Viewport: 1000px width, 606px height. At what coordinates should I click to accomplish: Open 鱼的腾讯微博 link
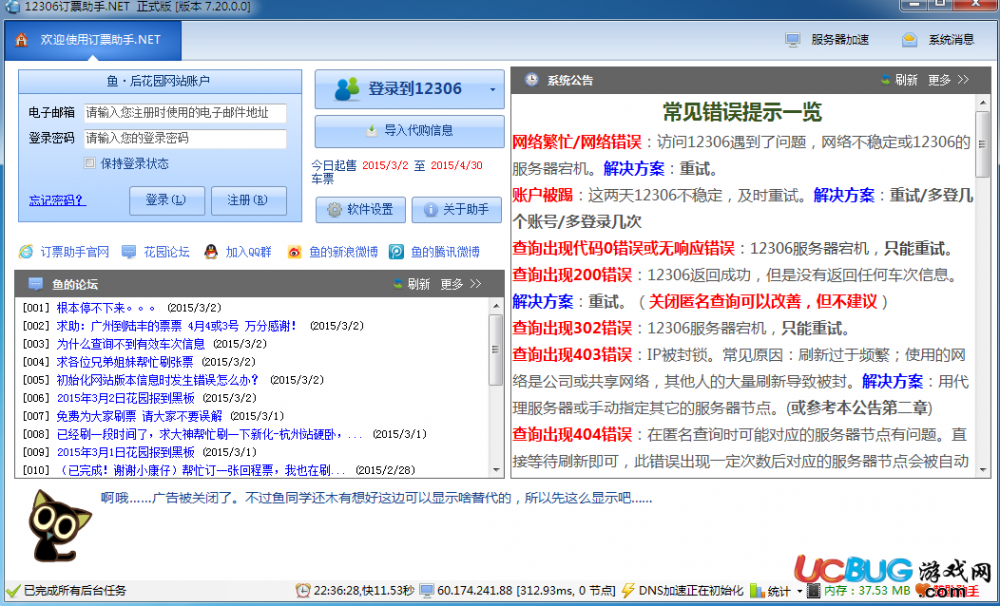(x=445, y=252)
